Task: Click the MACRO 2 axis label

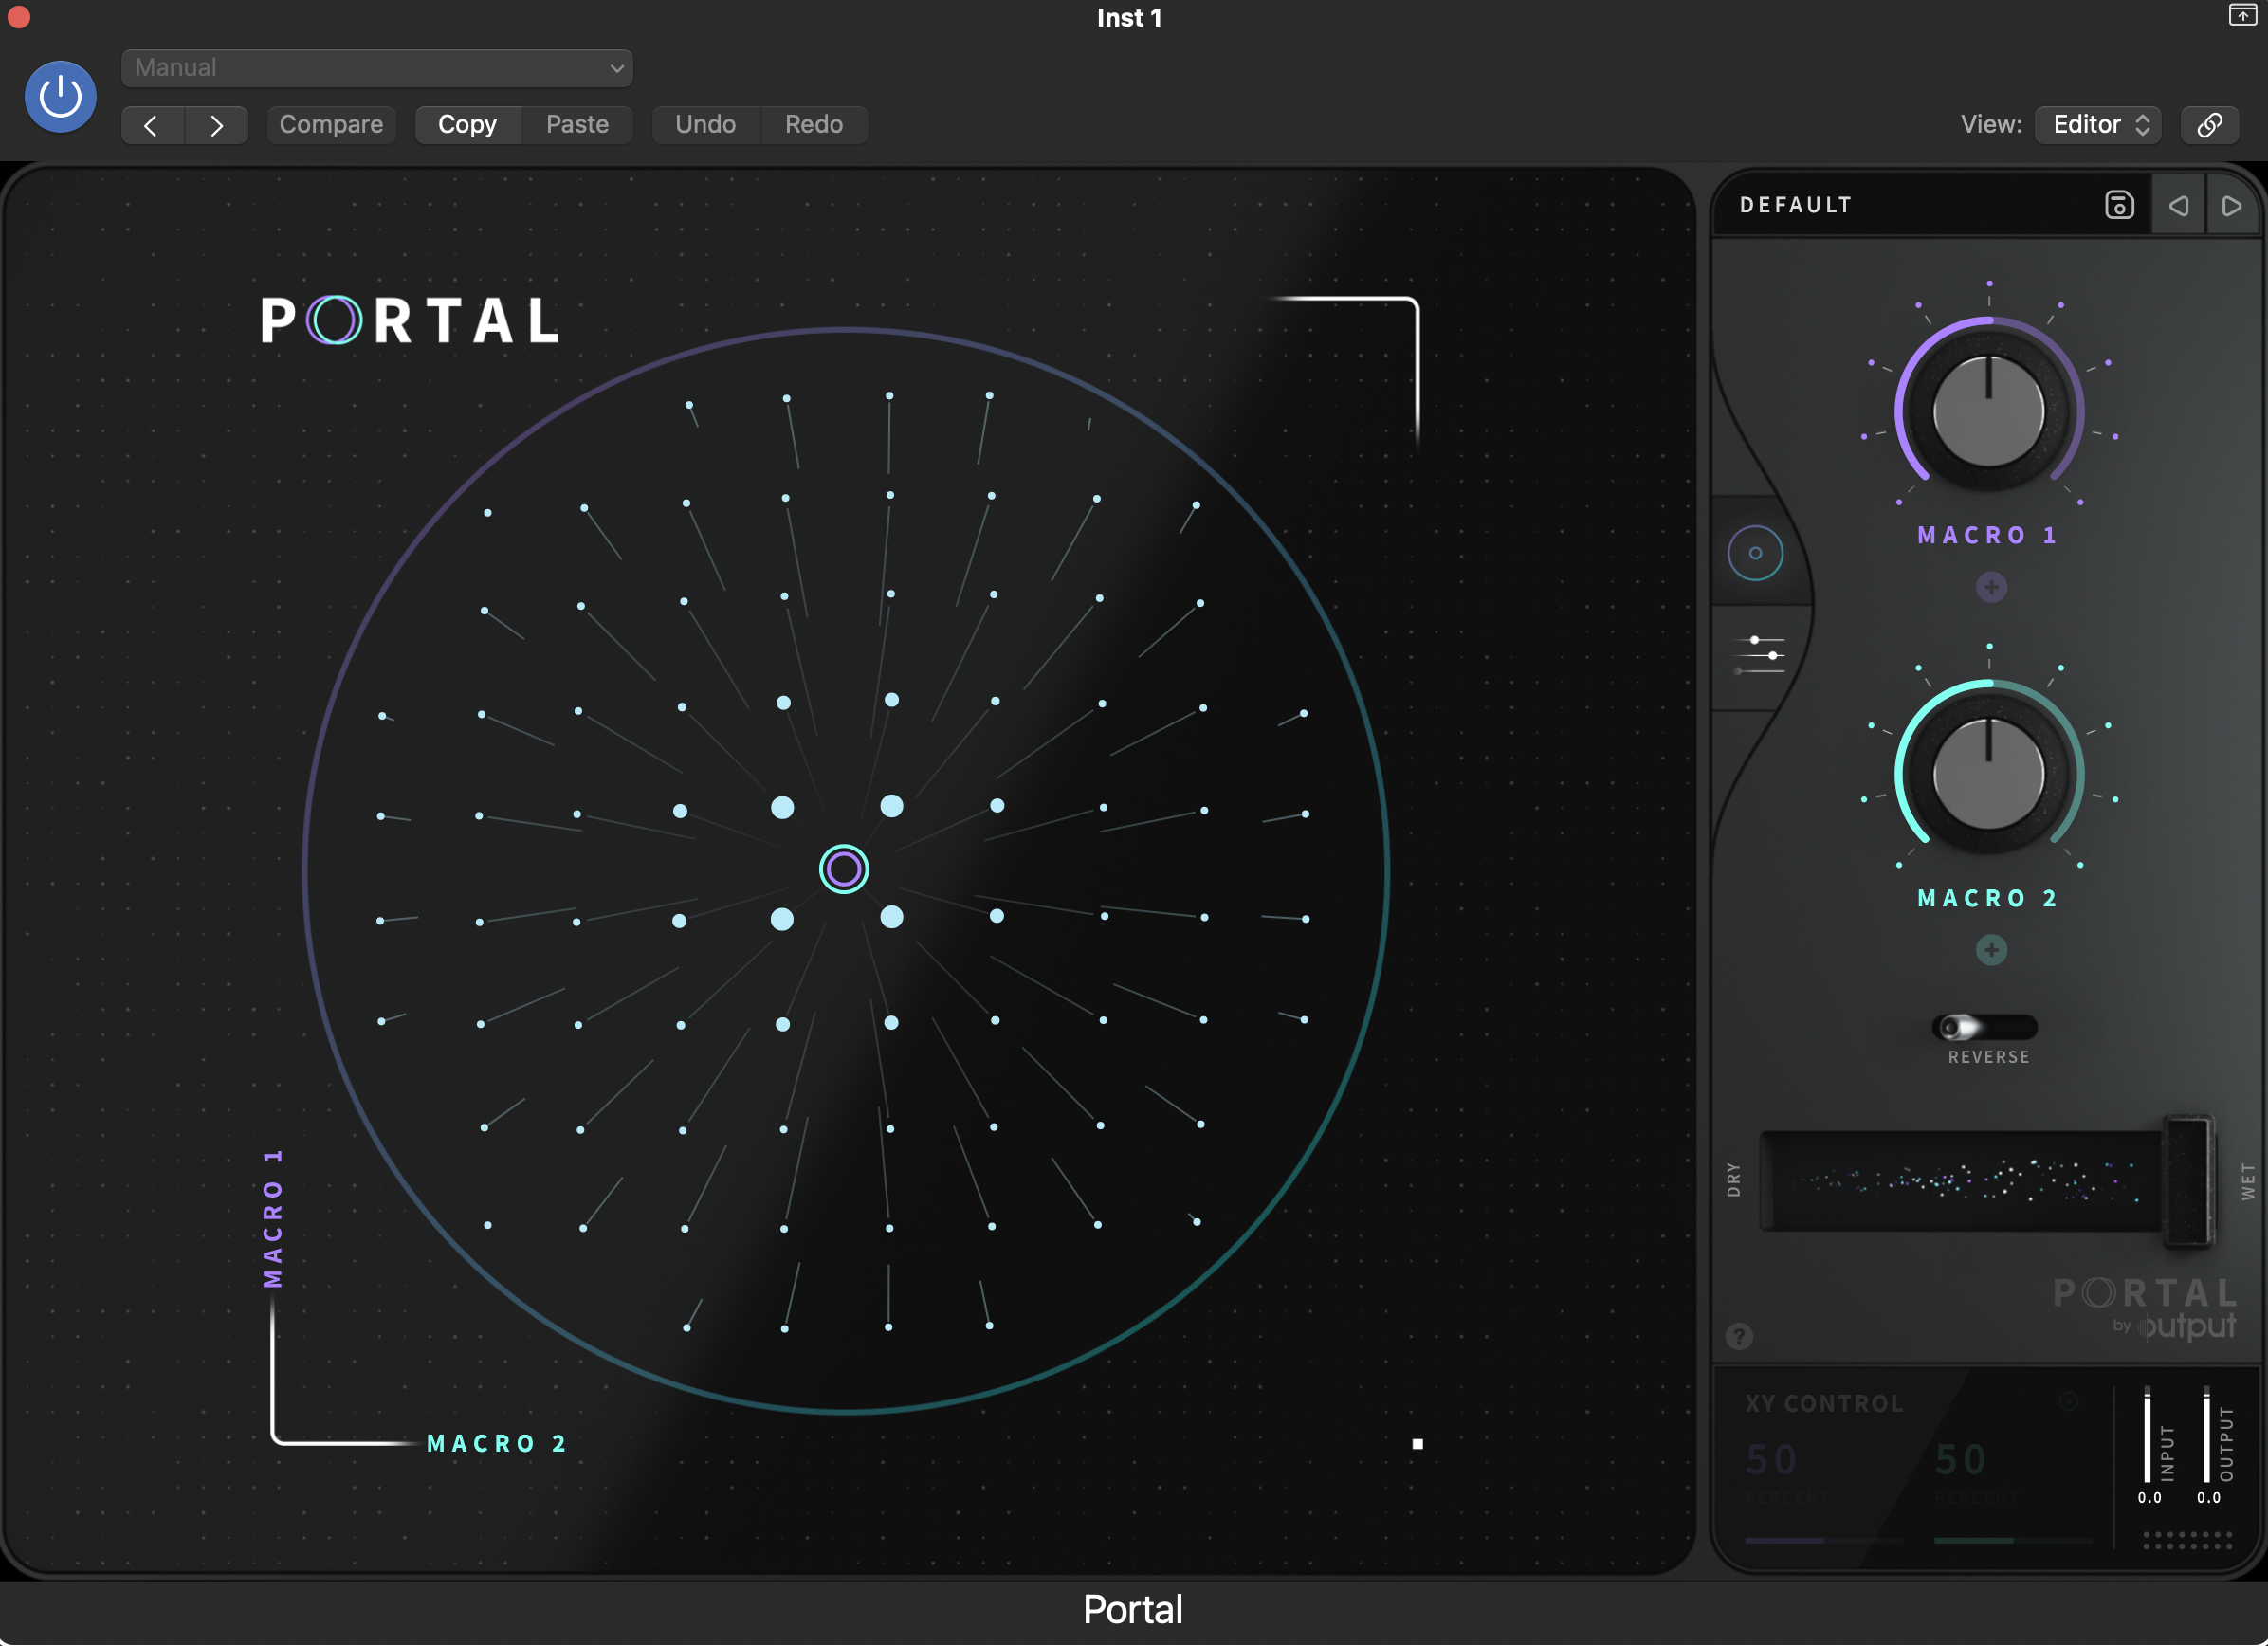Action: [x=497, y=1443]
